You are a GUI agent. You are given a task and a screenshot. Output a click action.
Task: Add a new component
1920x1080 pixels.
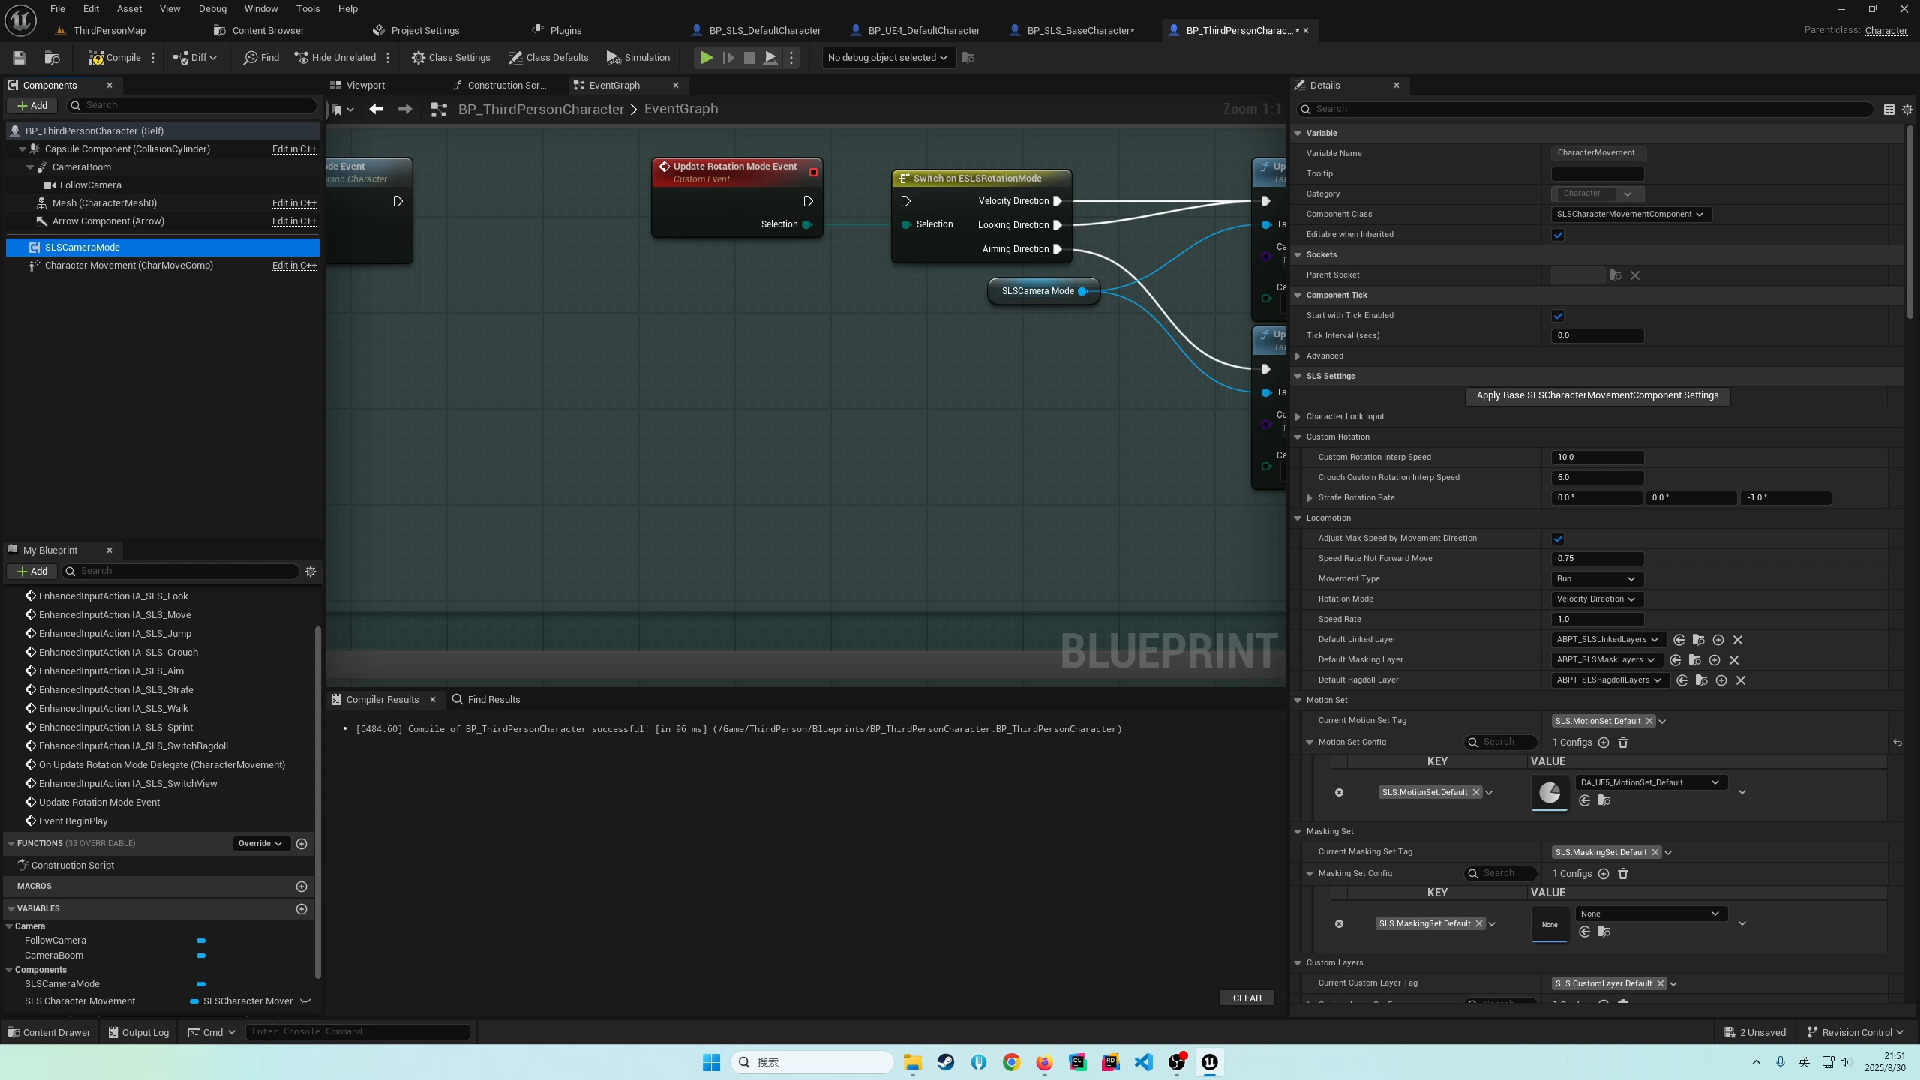[32, 105]
